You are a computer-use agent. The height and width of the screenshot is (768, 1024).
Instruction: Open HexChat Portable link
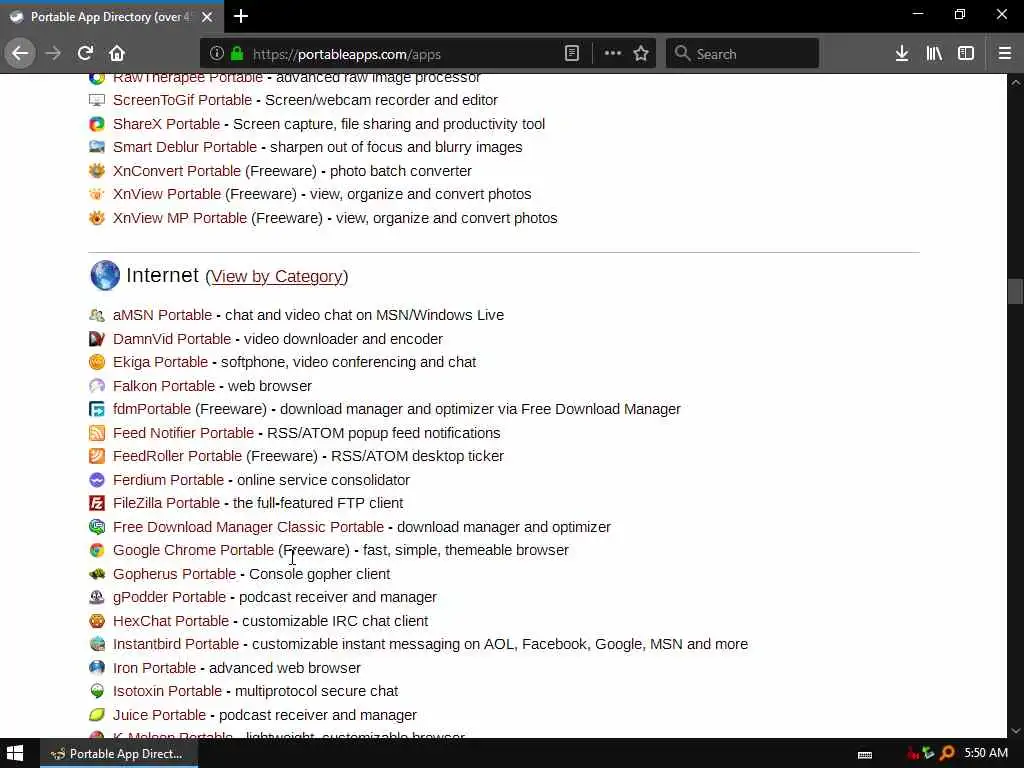point(170,621)
